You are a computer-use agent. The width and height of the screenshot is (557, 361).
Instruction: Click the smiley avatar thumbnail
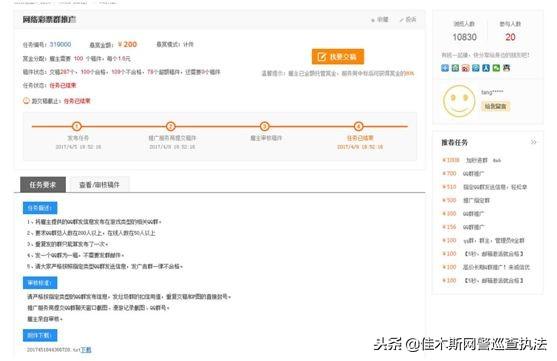point(459,101)
